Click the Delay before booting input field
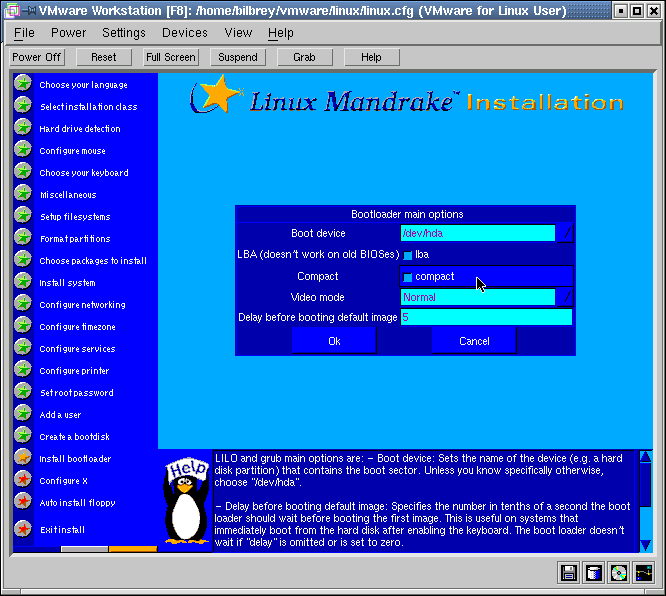The height and width of the screenshot is (596, 666). coord(486,318)
